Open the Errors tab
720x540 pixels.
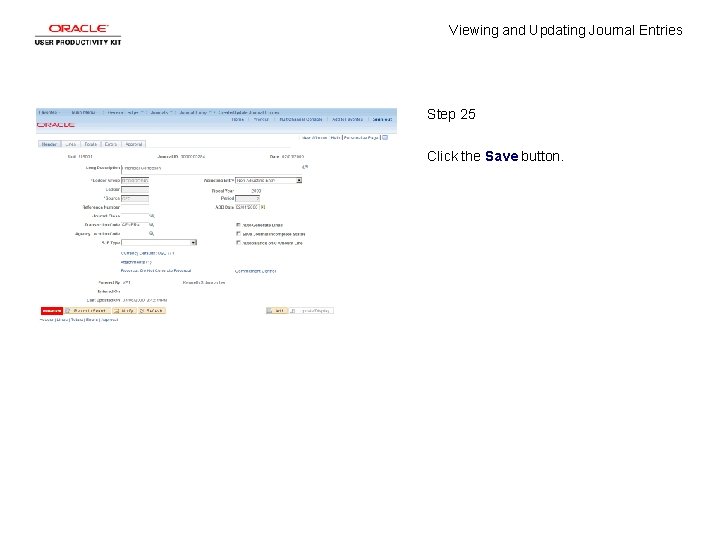111,144
